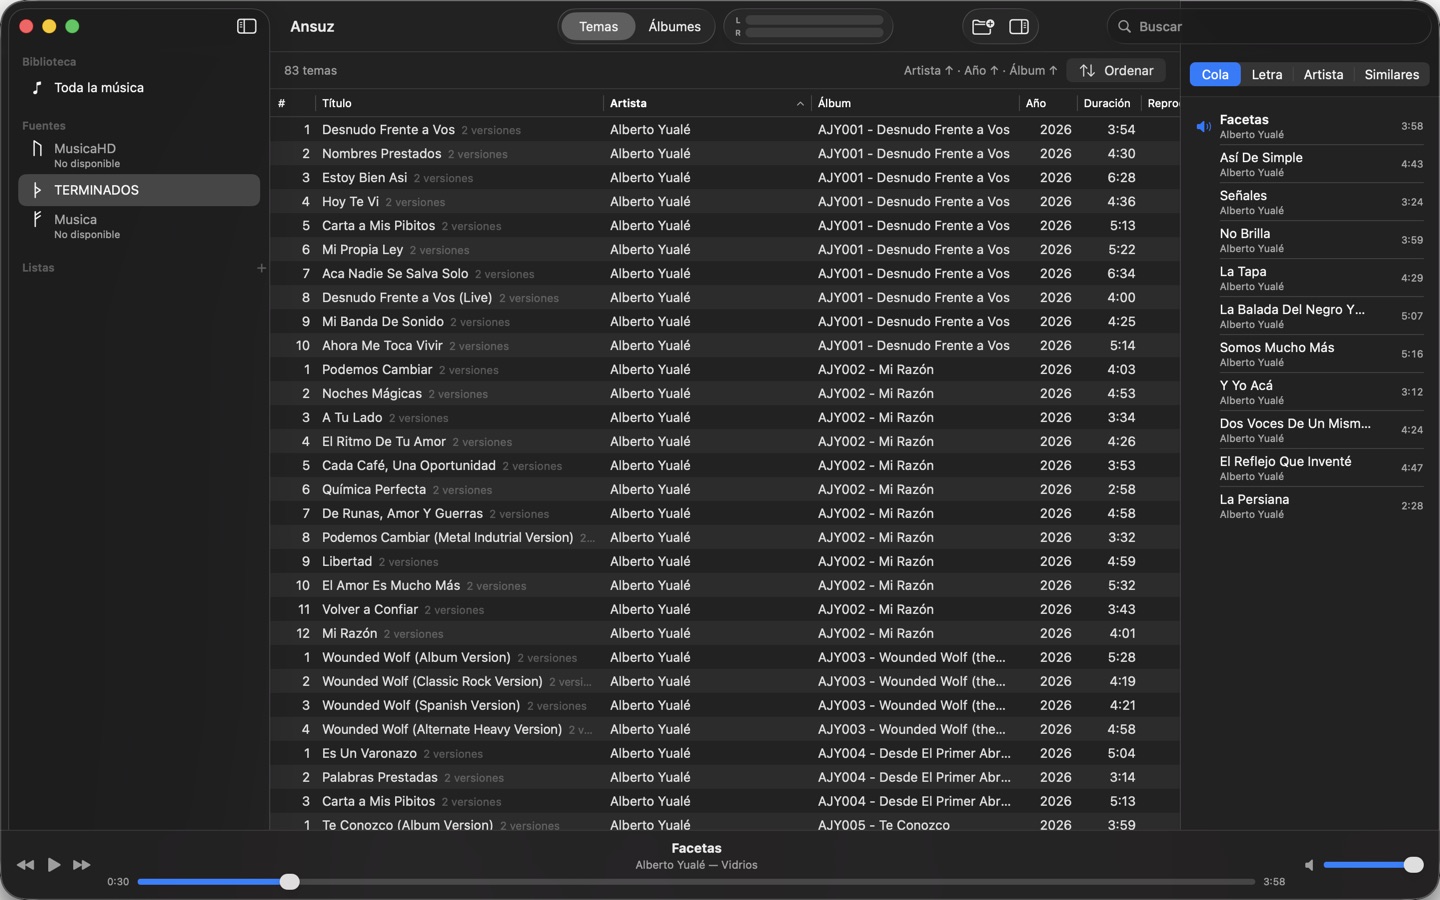Click the Toda la música note icon
Screen dimensions: 1440x900
(37, 88)
